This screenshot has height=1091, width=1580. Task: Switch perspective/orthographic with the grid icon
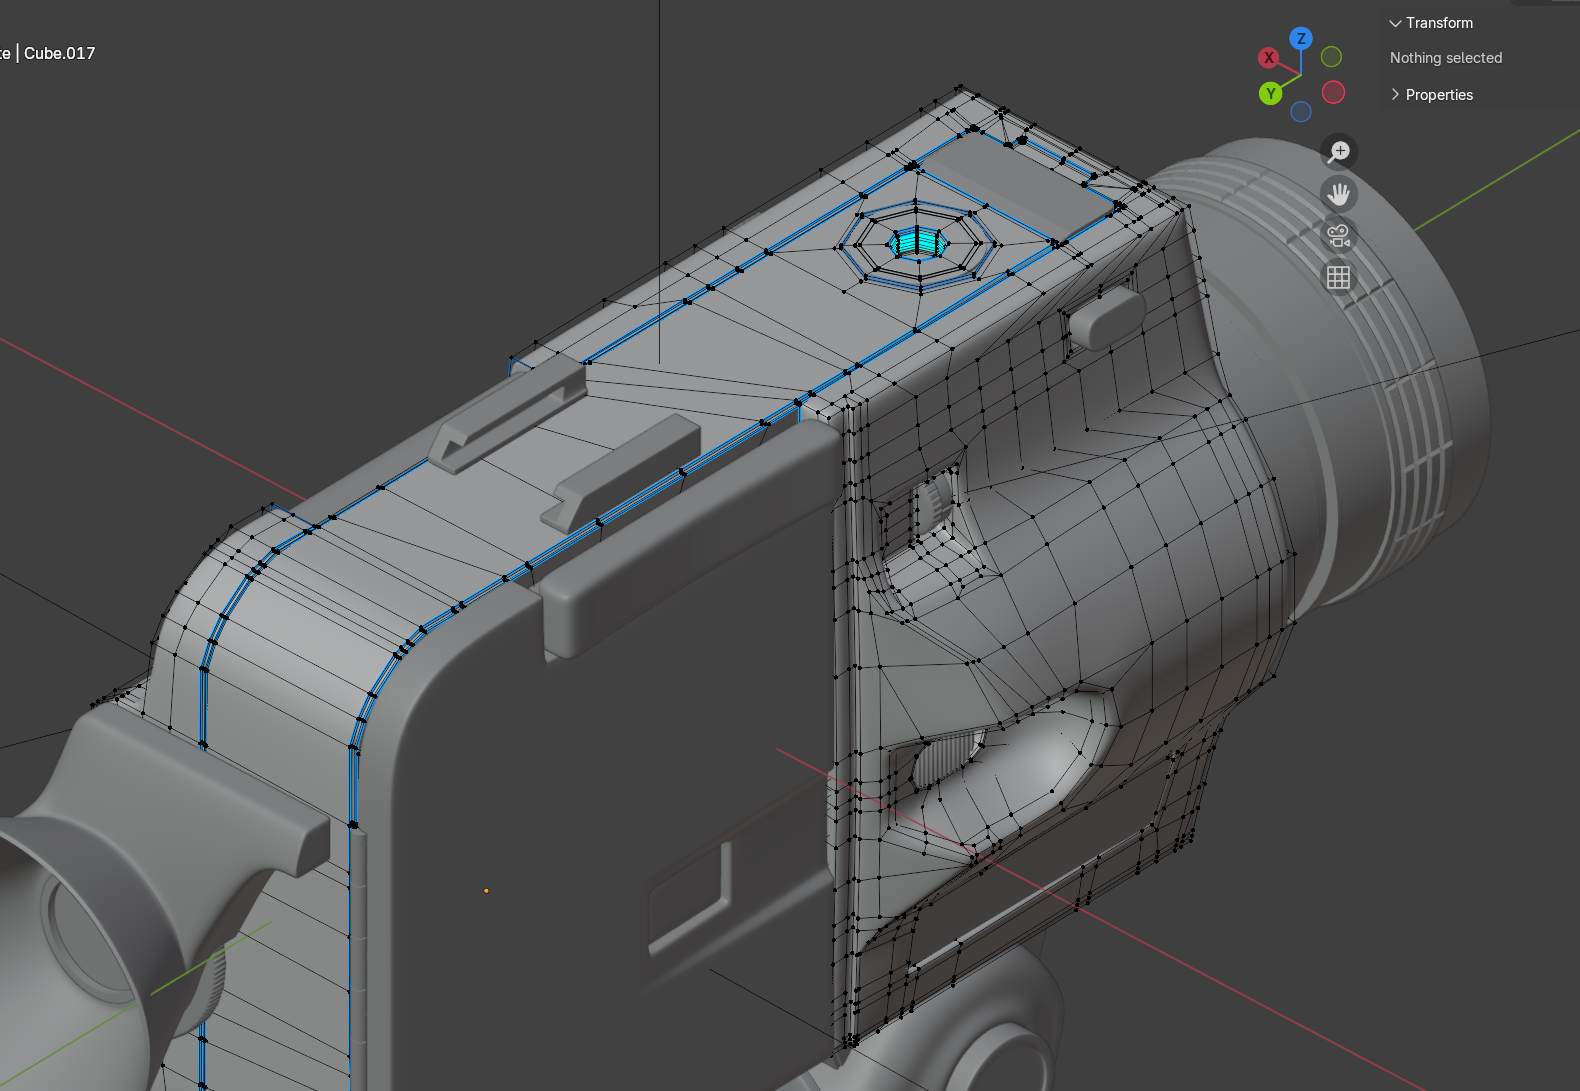pos(1339,278)
